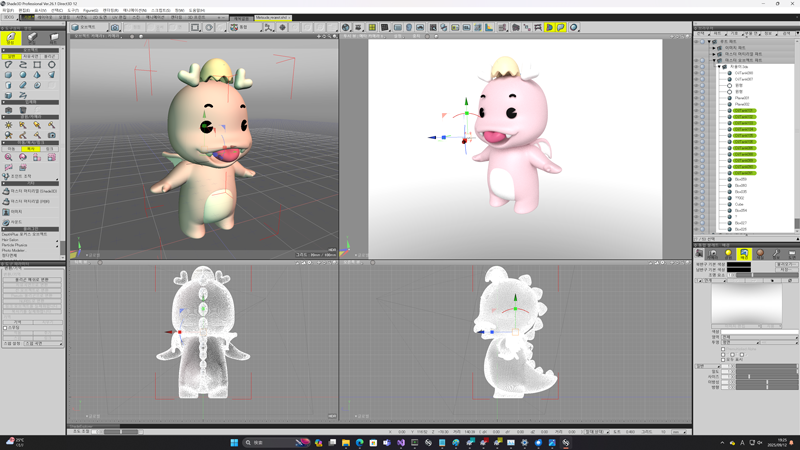Click the camera snapshot icon in top toolbar
800x450 pixels.
click(115, 27)
